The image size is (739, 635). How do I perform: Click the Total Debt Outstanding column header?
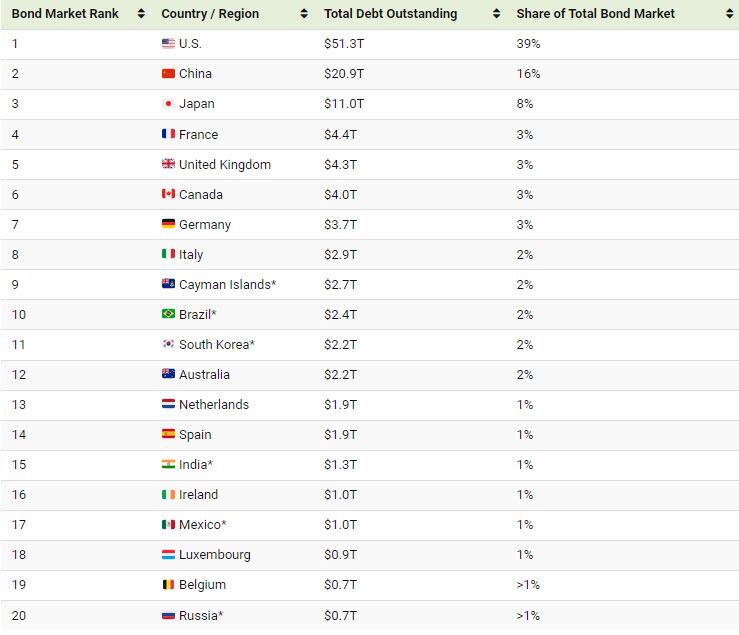[390, 14]
